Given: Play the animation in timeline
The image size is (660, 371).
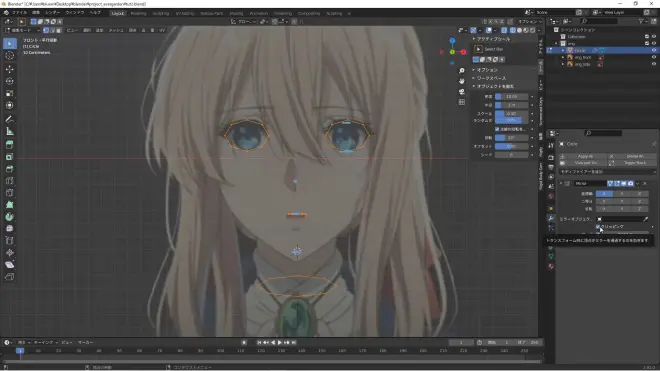Looking at the screenshot, I should point(279,343).
